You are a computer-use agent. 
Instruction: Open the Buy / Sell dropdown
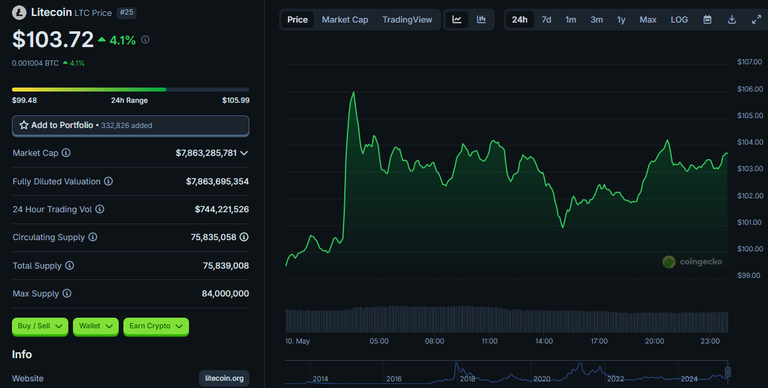(x=40, y=326)
